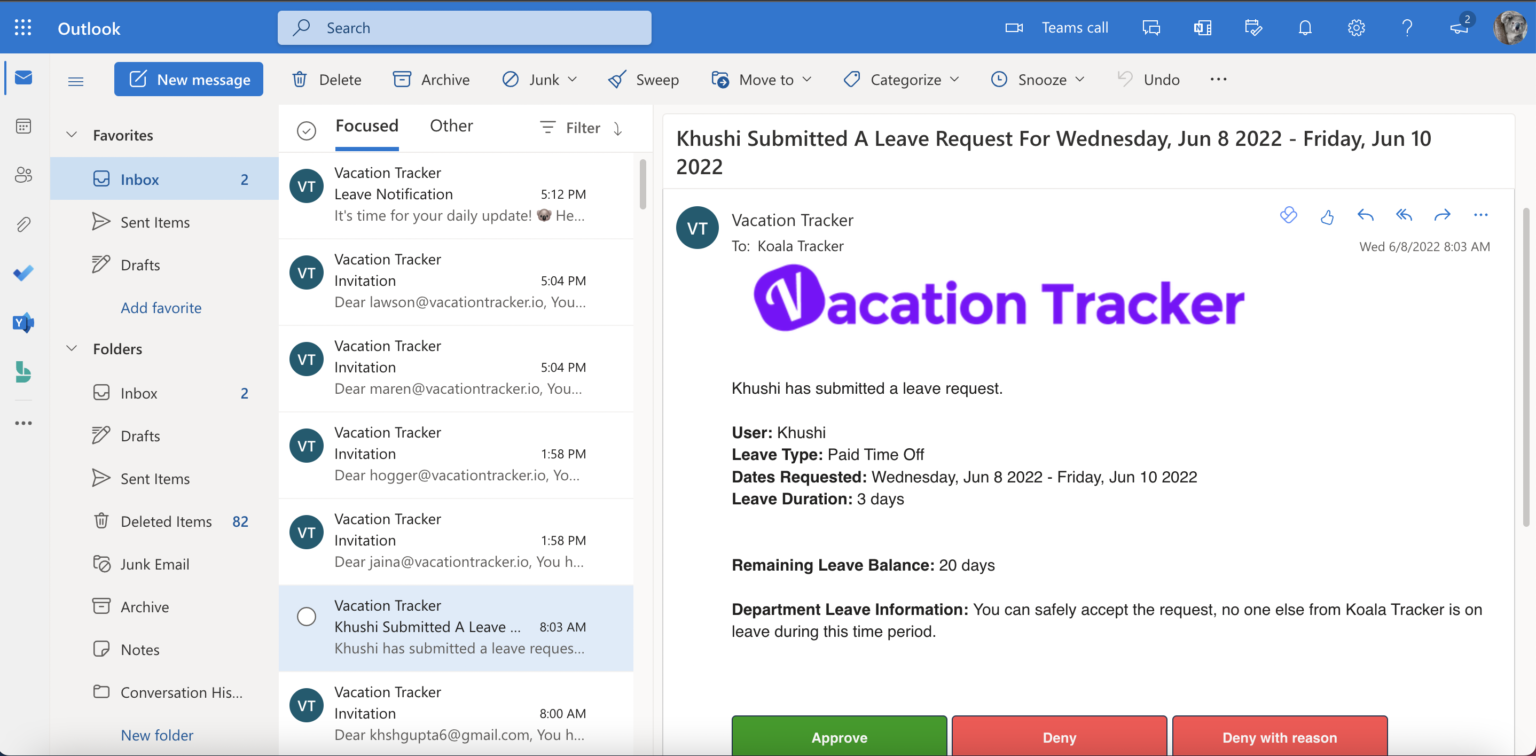
Task: Open account profile picture
Action: [x=1509, y=28]
